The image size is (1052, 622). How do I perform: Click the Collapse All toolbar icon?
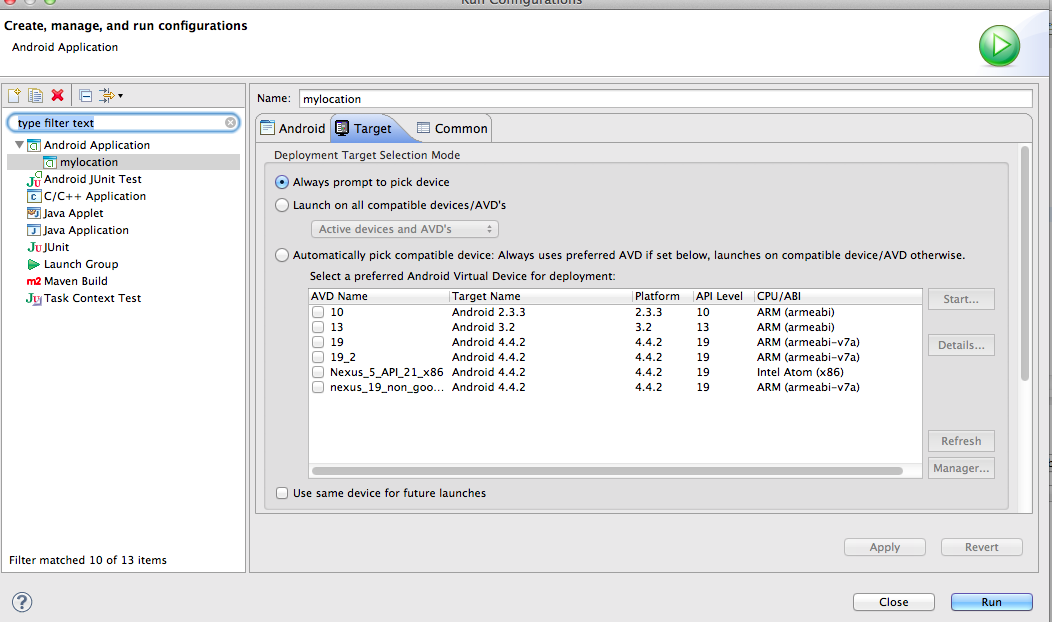86,96
